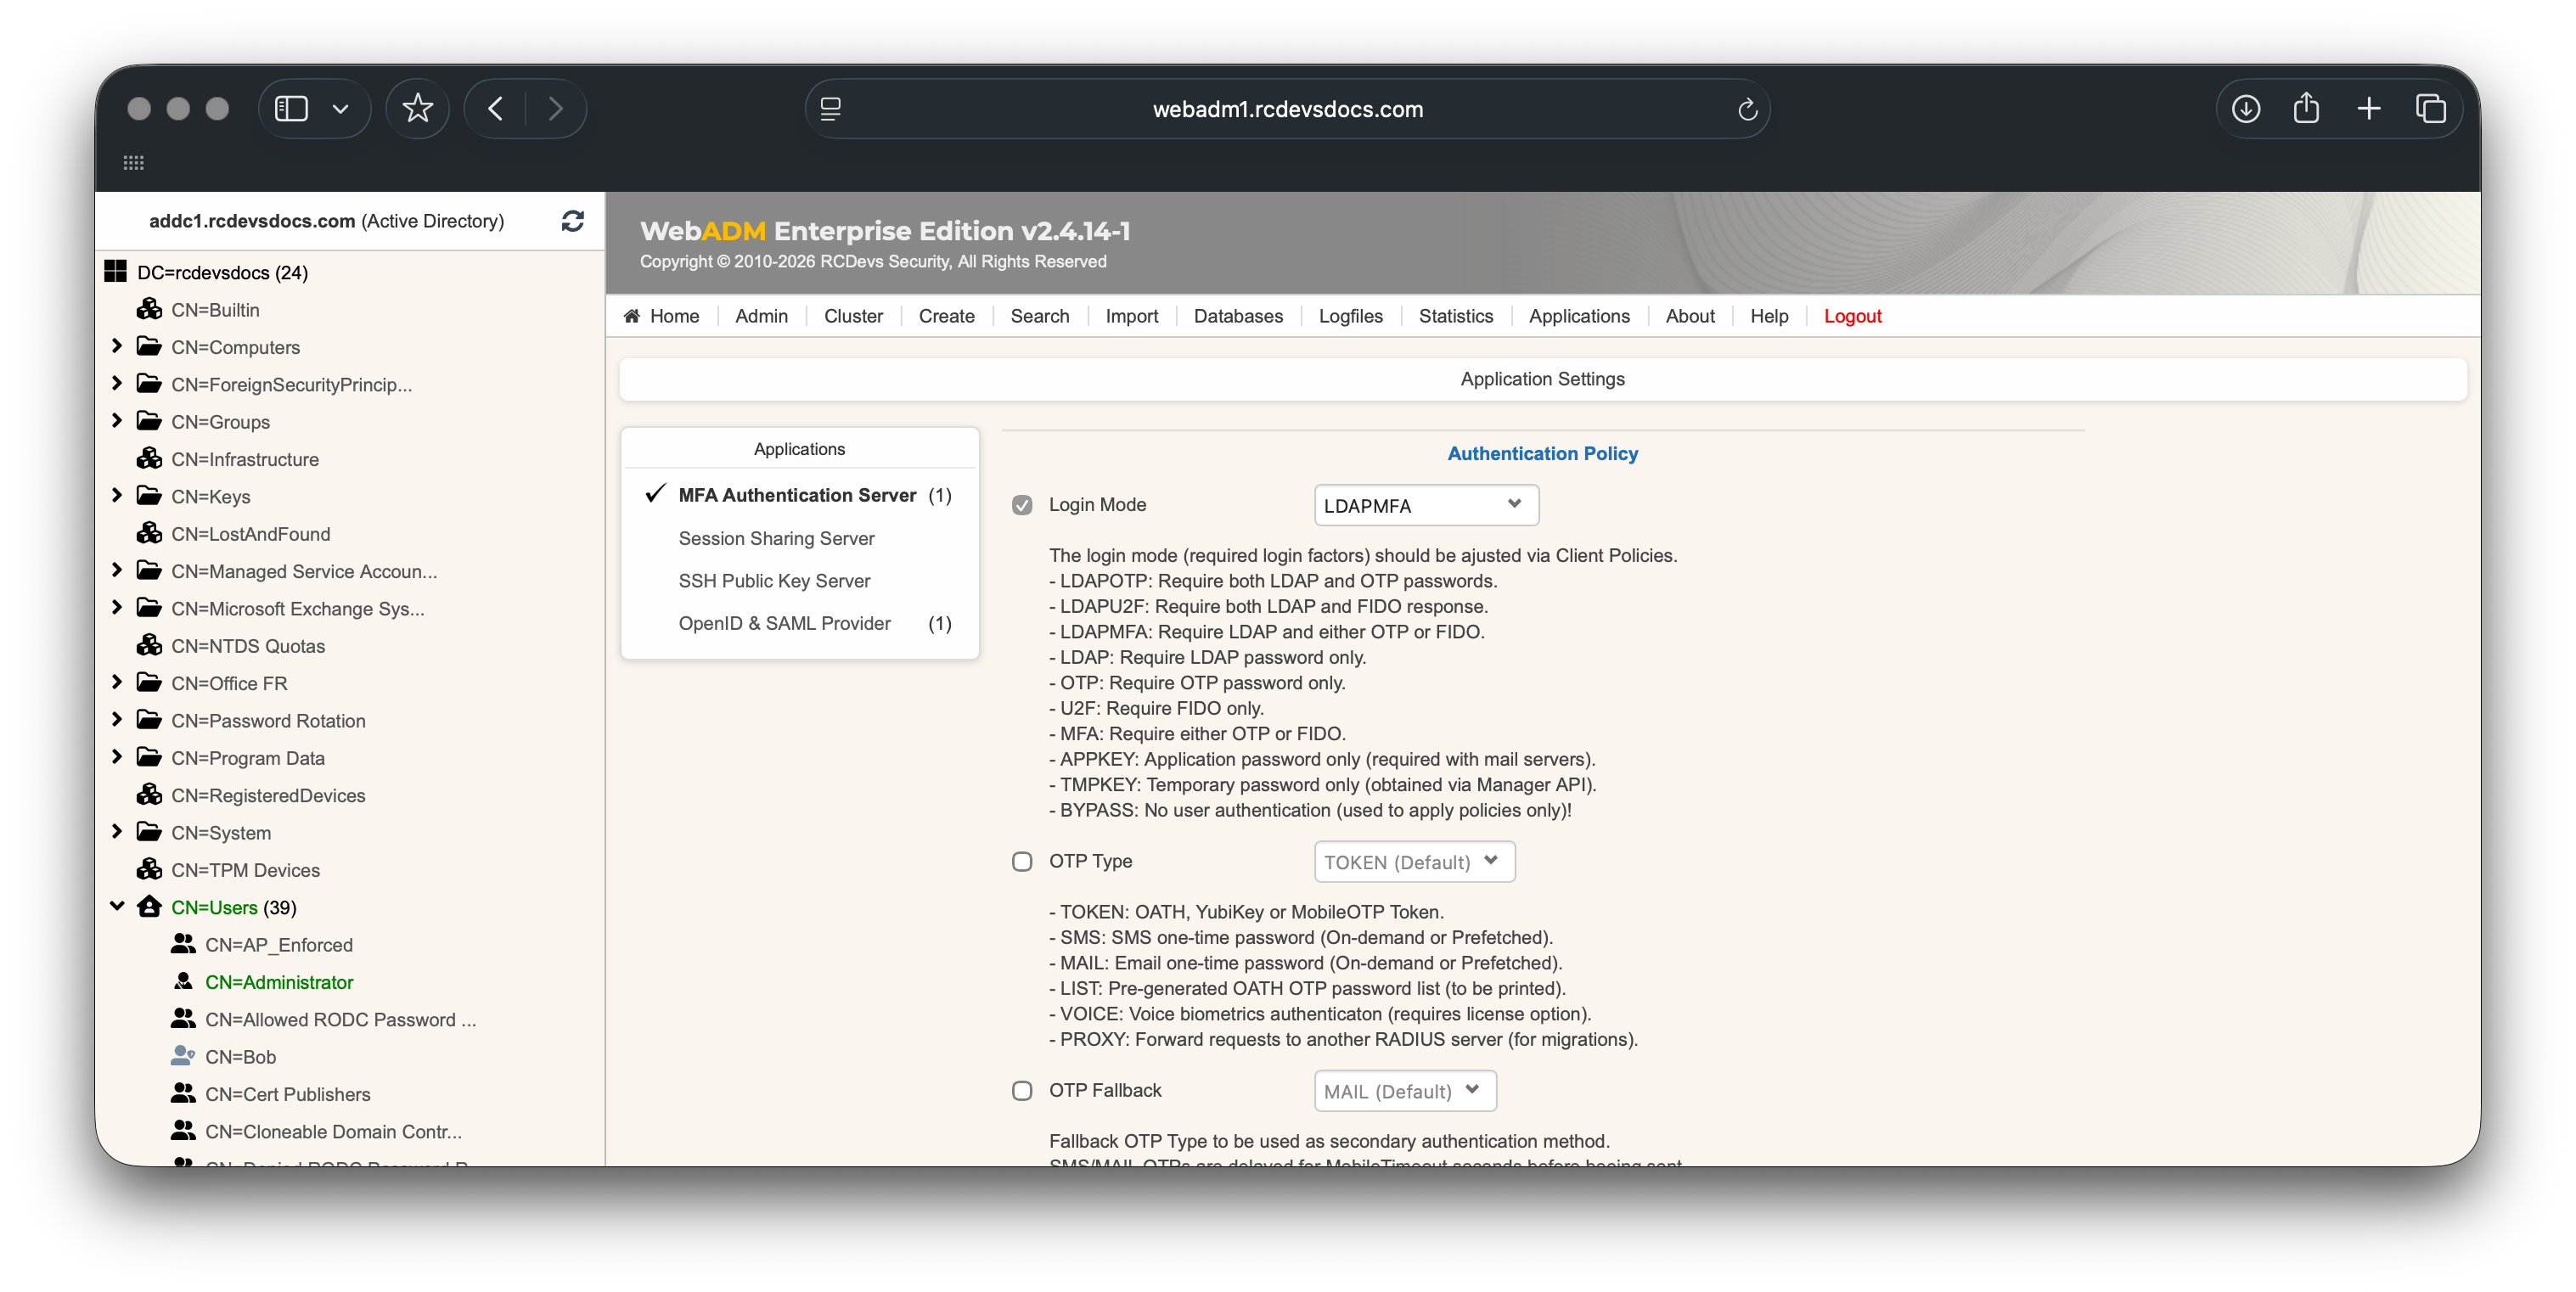
Task: Click the home icon beside Home menu
Action: (x=632, y=315)
